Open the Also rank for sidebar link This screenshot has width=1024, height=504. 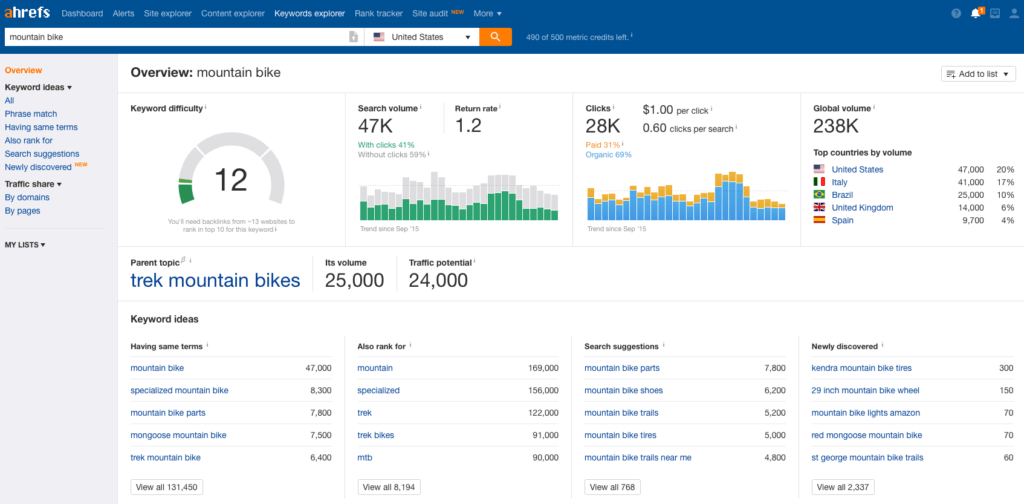point(29,140)
